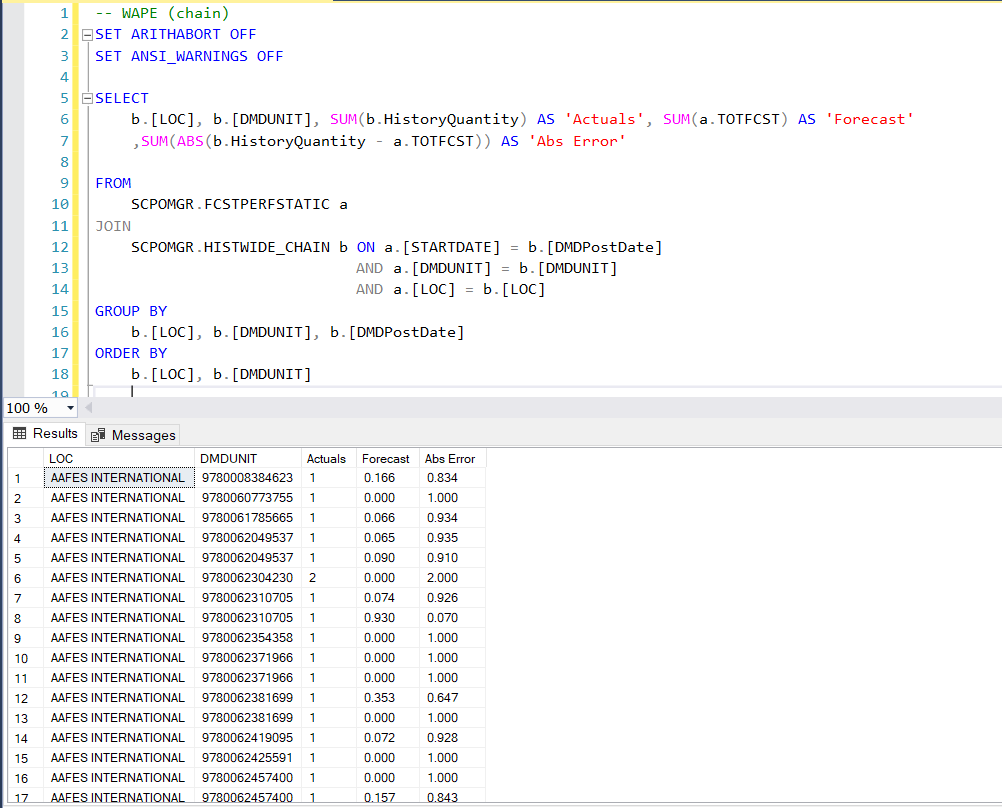Click the GROUP BY keyword

tap(131, 311)
